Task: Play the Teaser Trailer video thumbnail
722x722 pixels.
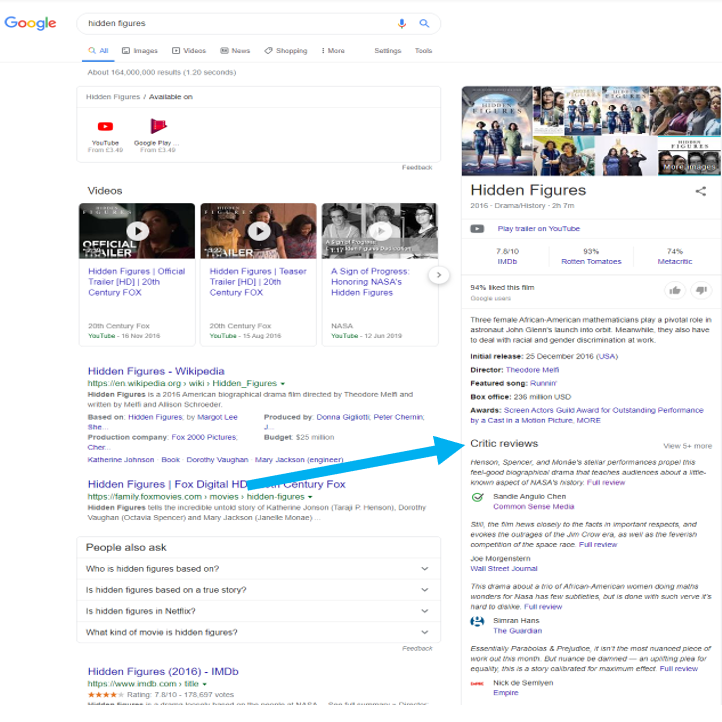Action: (x=259, y=231)
